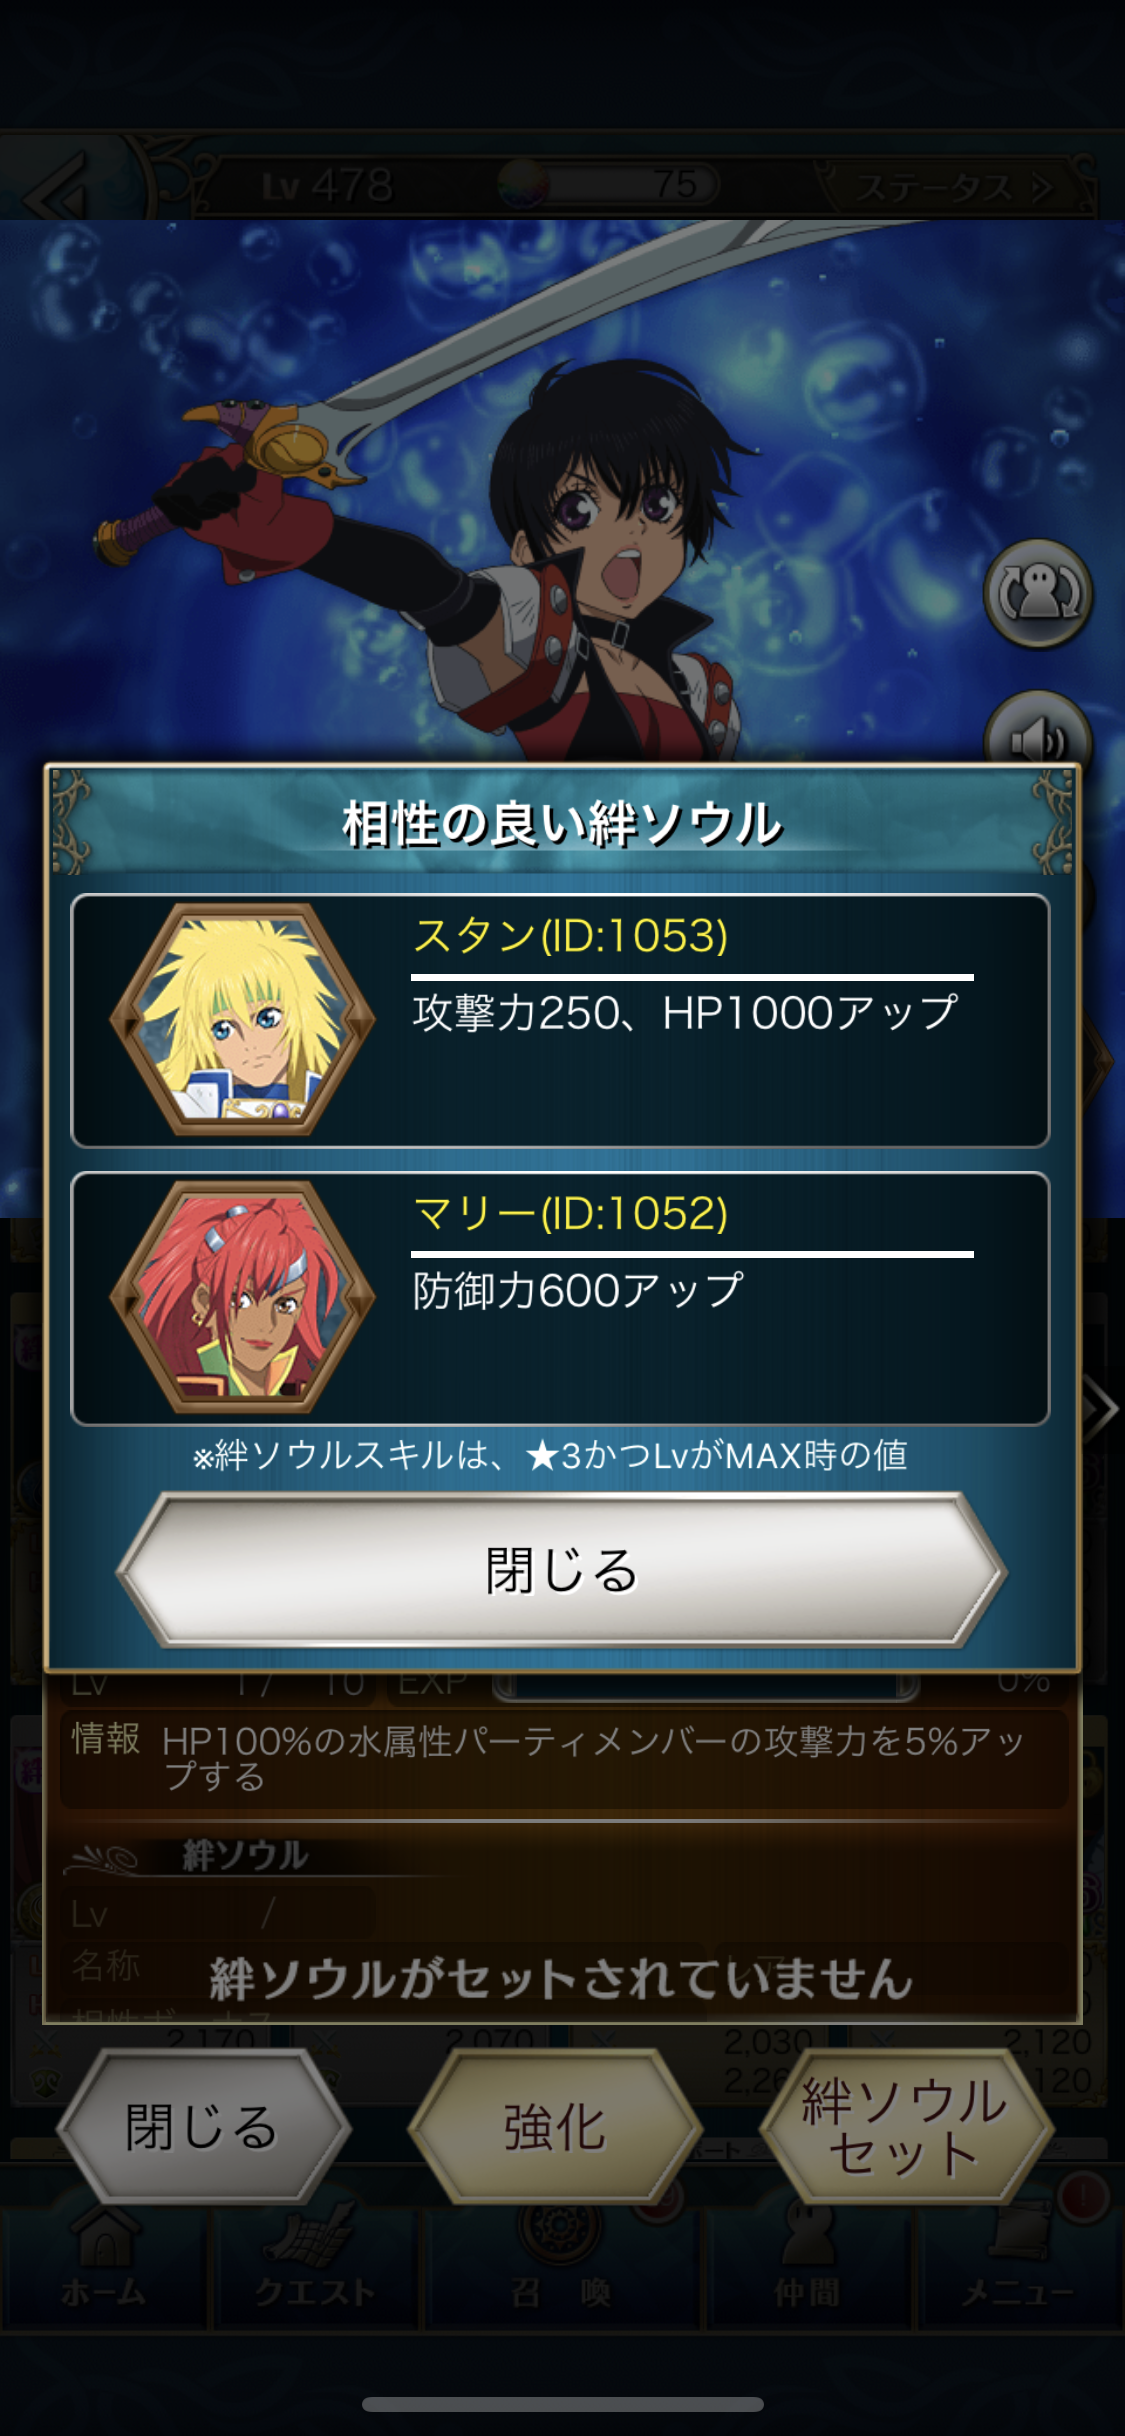Screen dimensions: 1125x2436
Task: Open Mary's hexagon portrait
Action: tap(242, 1298)
